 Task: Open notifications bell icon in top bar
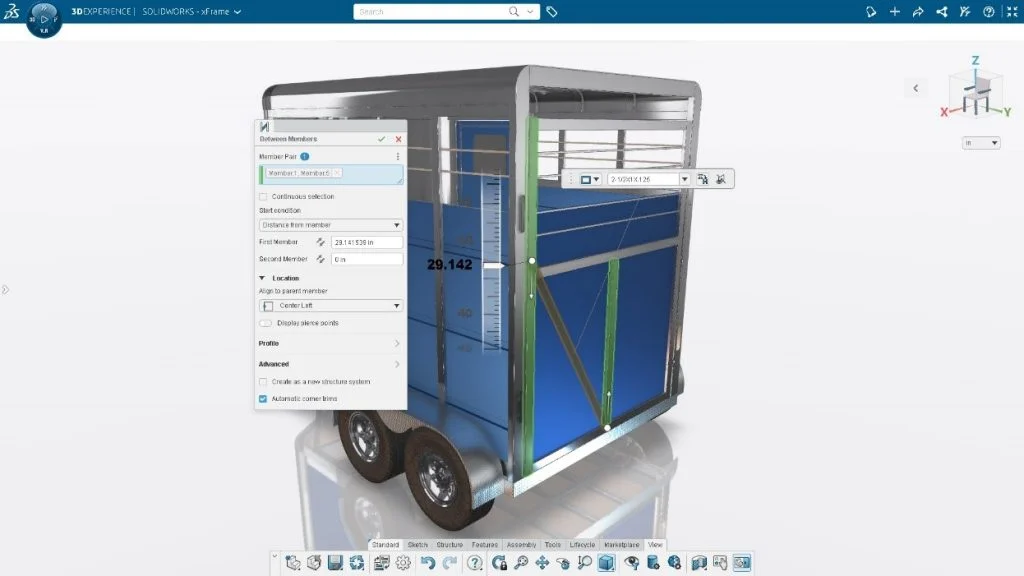871,12
